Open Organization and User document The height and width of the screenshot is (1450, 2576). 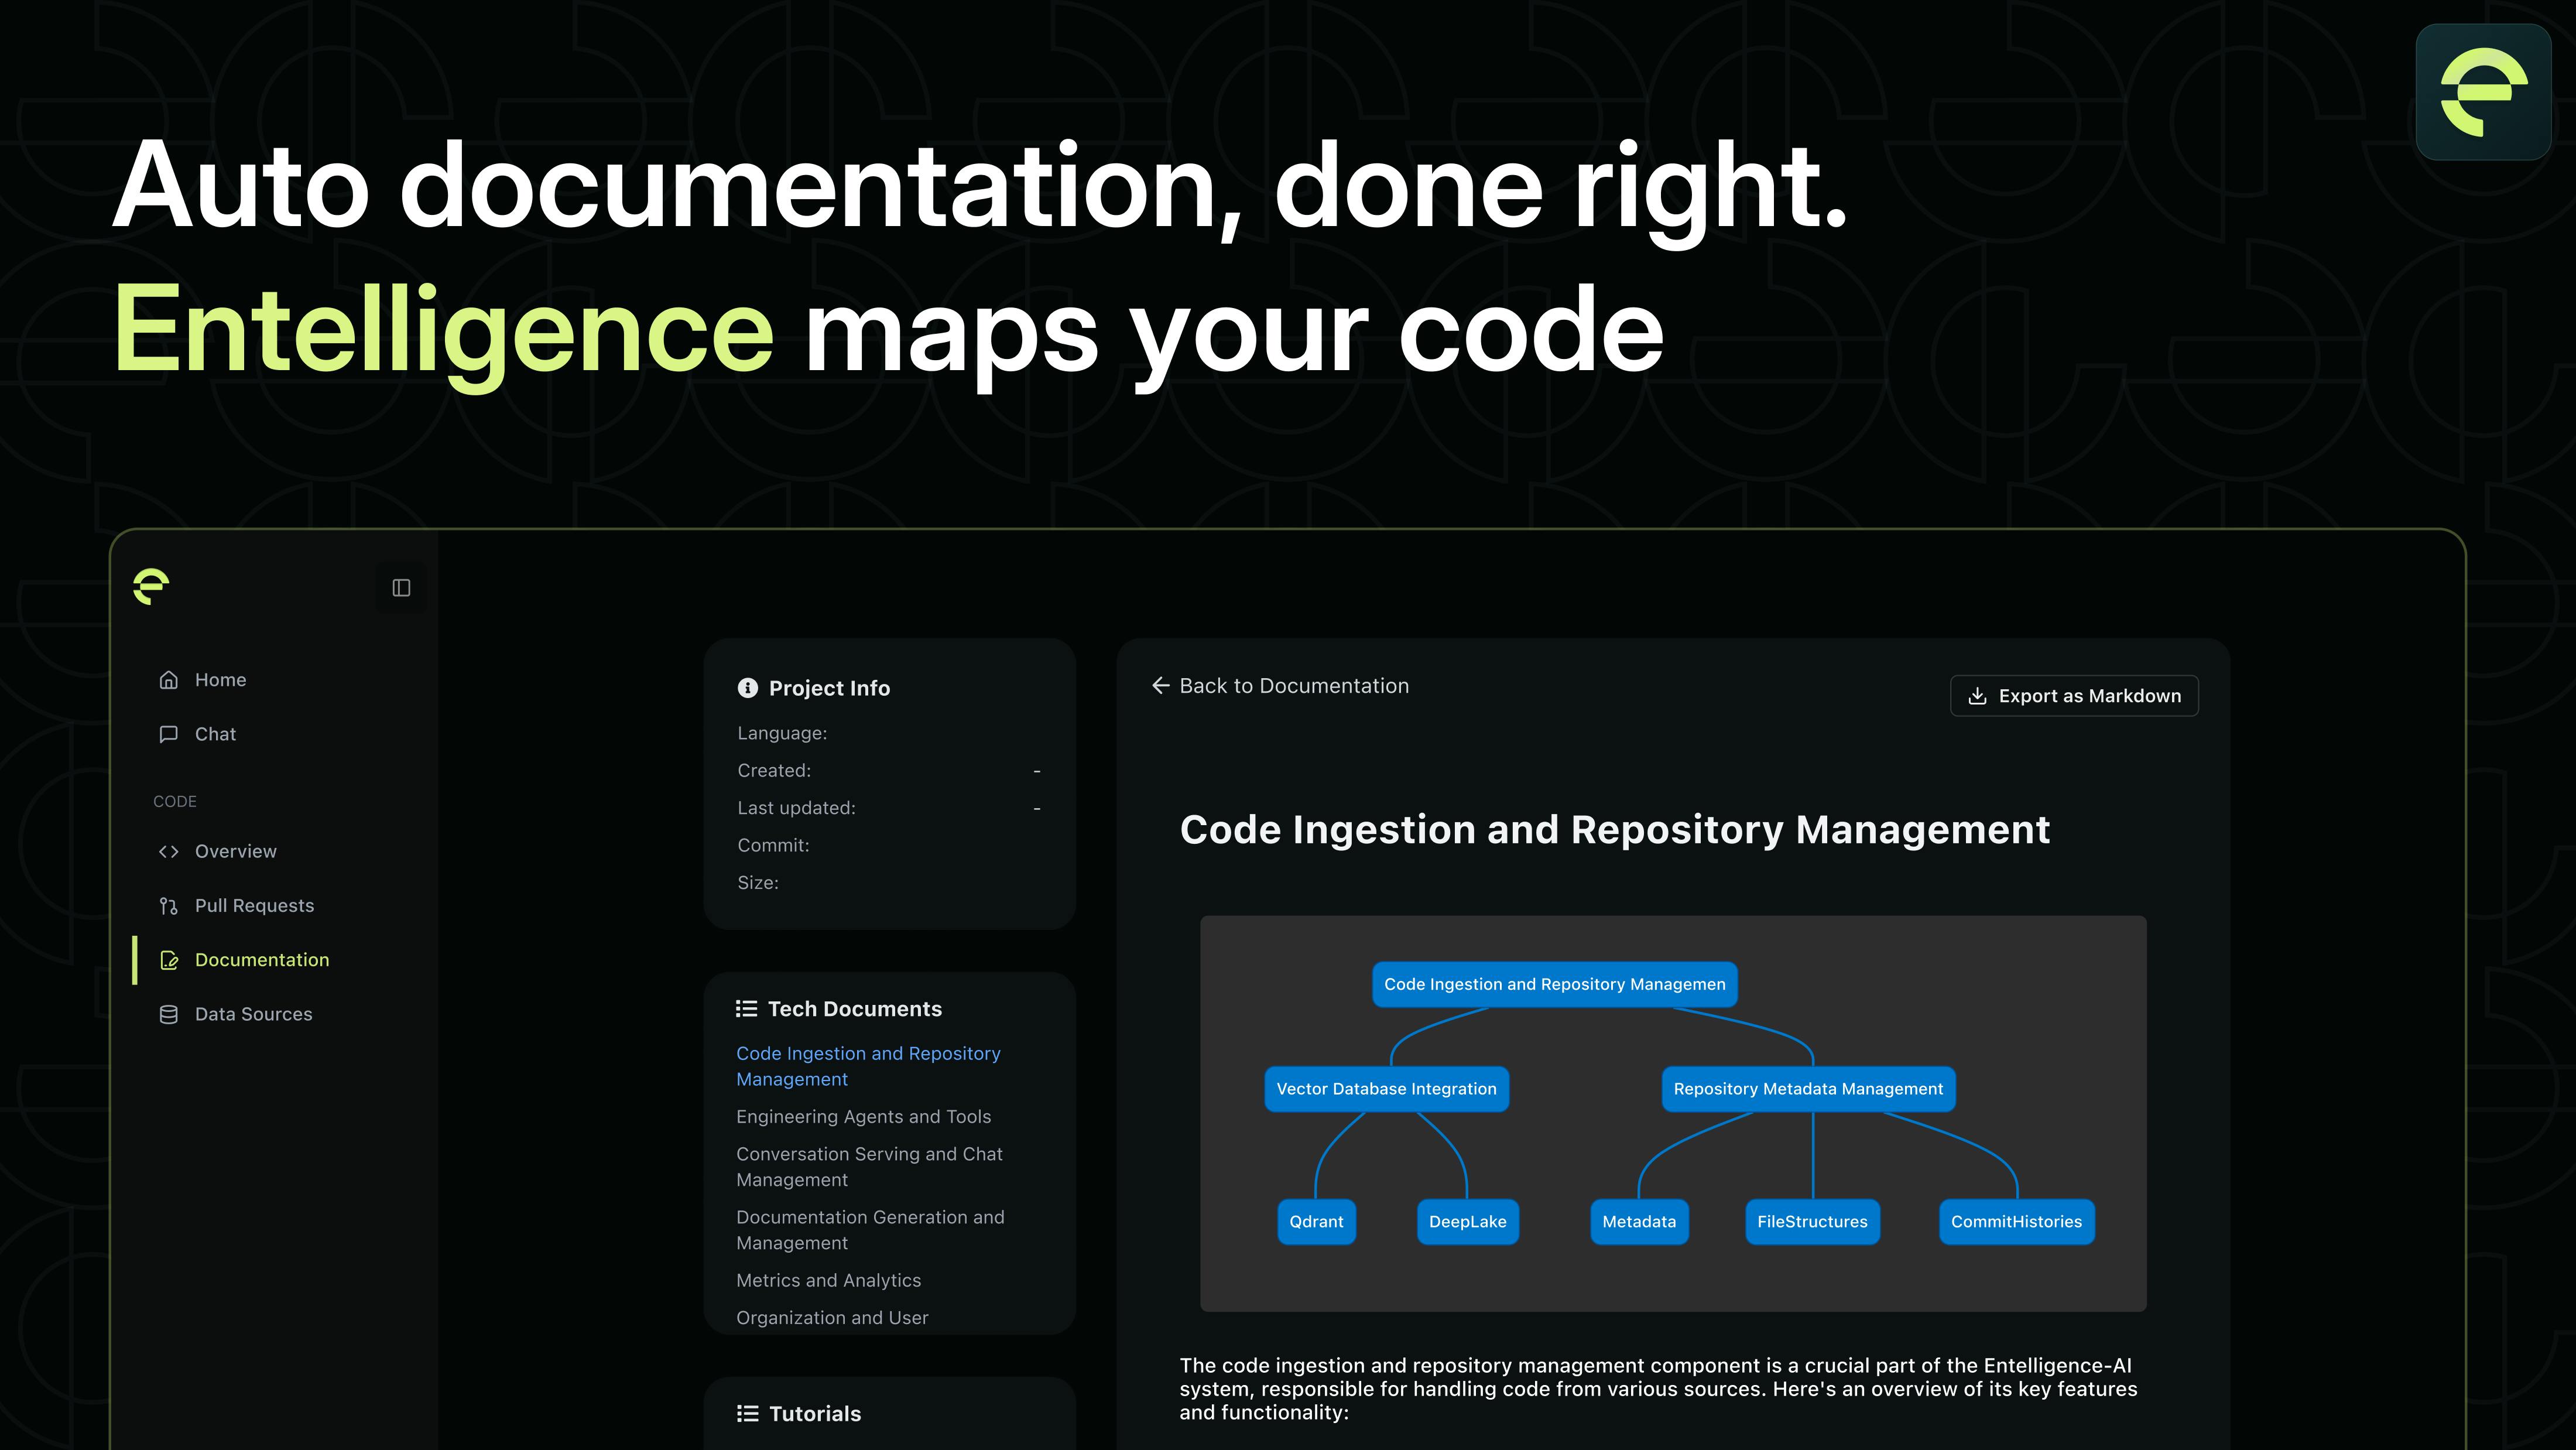coord(832,1318)
